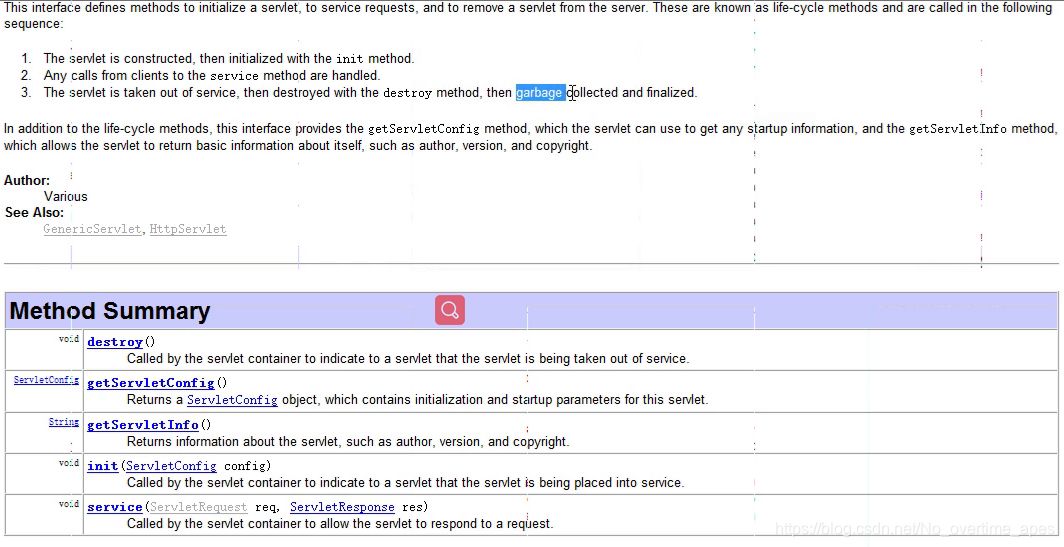Click the getServletConfig code word in paragraph
The height and width of the screenshot is (547, 1064).
pyautogui.click(x=423, y=129)
